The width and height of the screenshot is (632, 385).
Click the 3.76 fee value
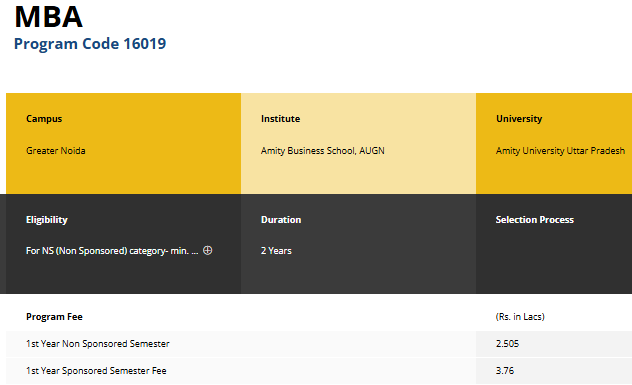pos(505,371)
